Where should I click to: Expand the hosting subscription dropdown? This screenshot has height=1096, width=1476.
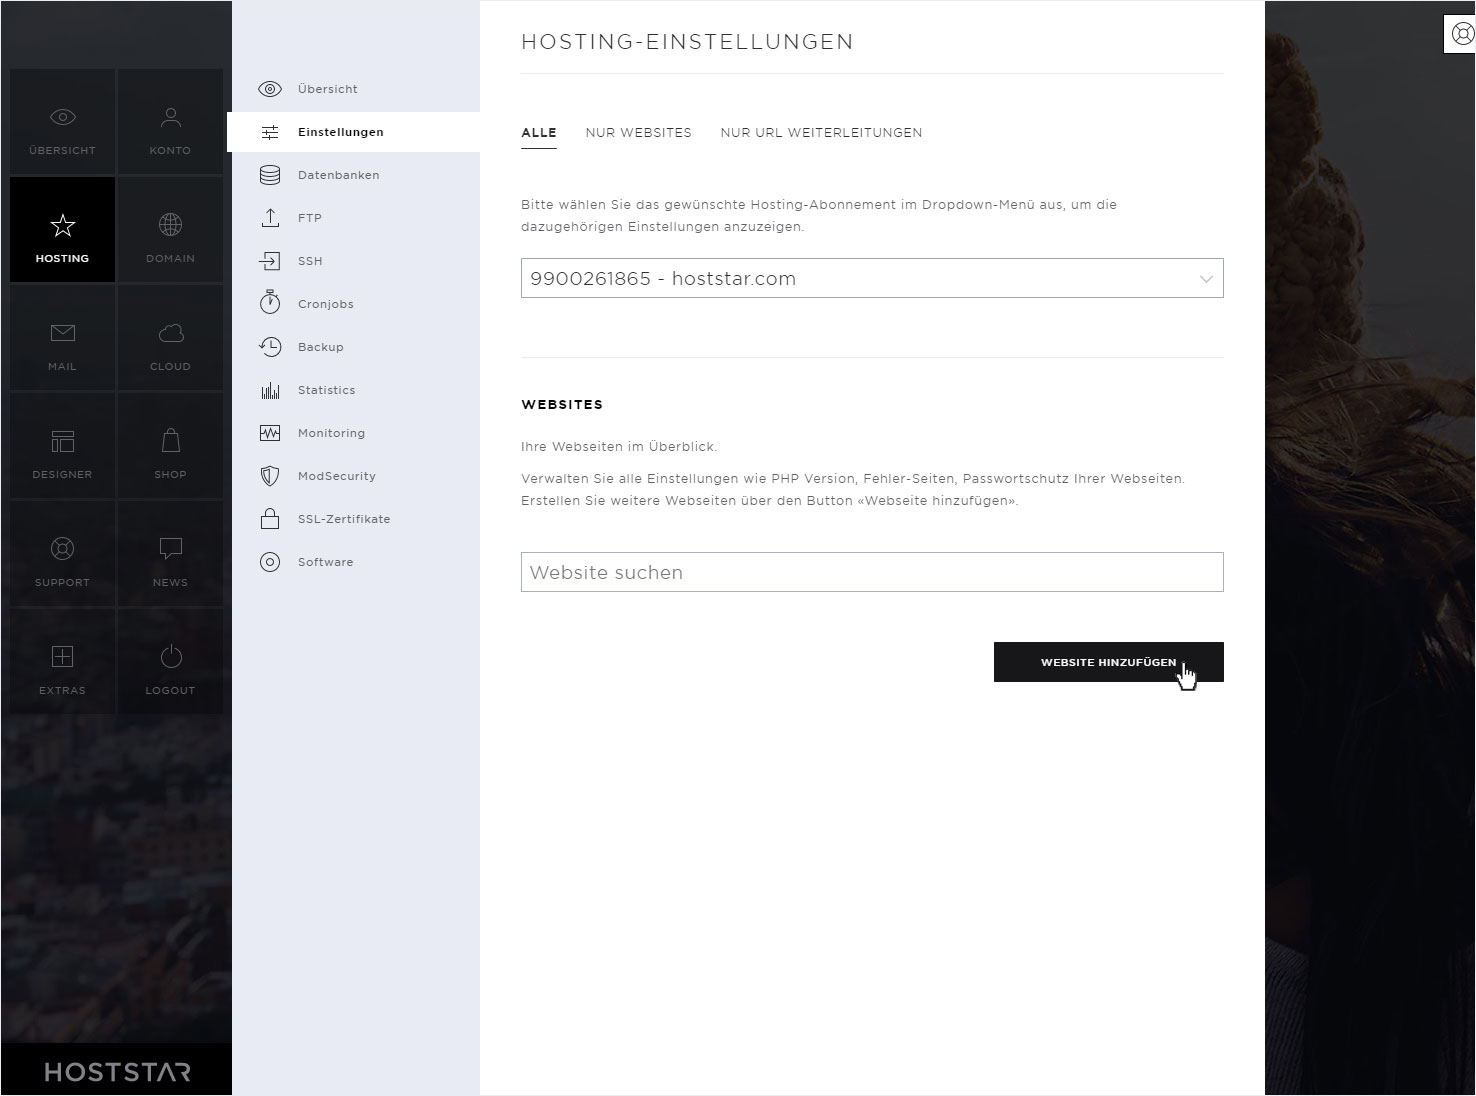click(872, 278)
